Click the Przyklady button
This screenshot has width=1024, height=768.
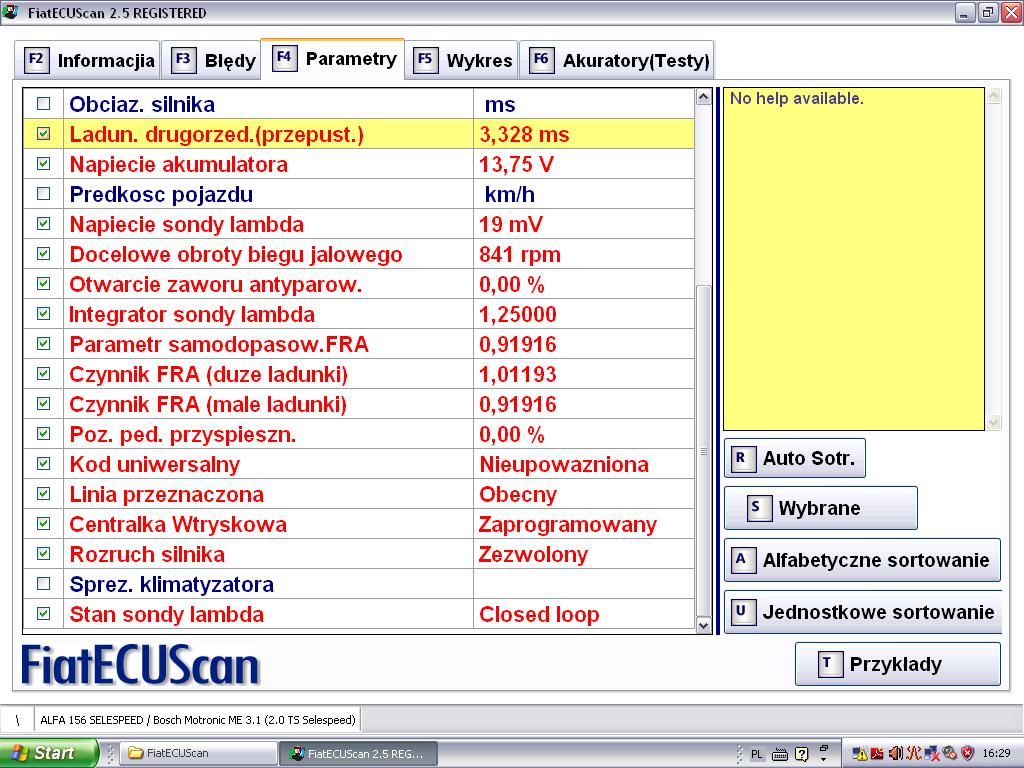pyautogui.click(x=897, y=664)
